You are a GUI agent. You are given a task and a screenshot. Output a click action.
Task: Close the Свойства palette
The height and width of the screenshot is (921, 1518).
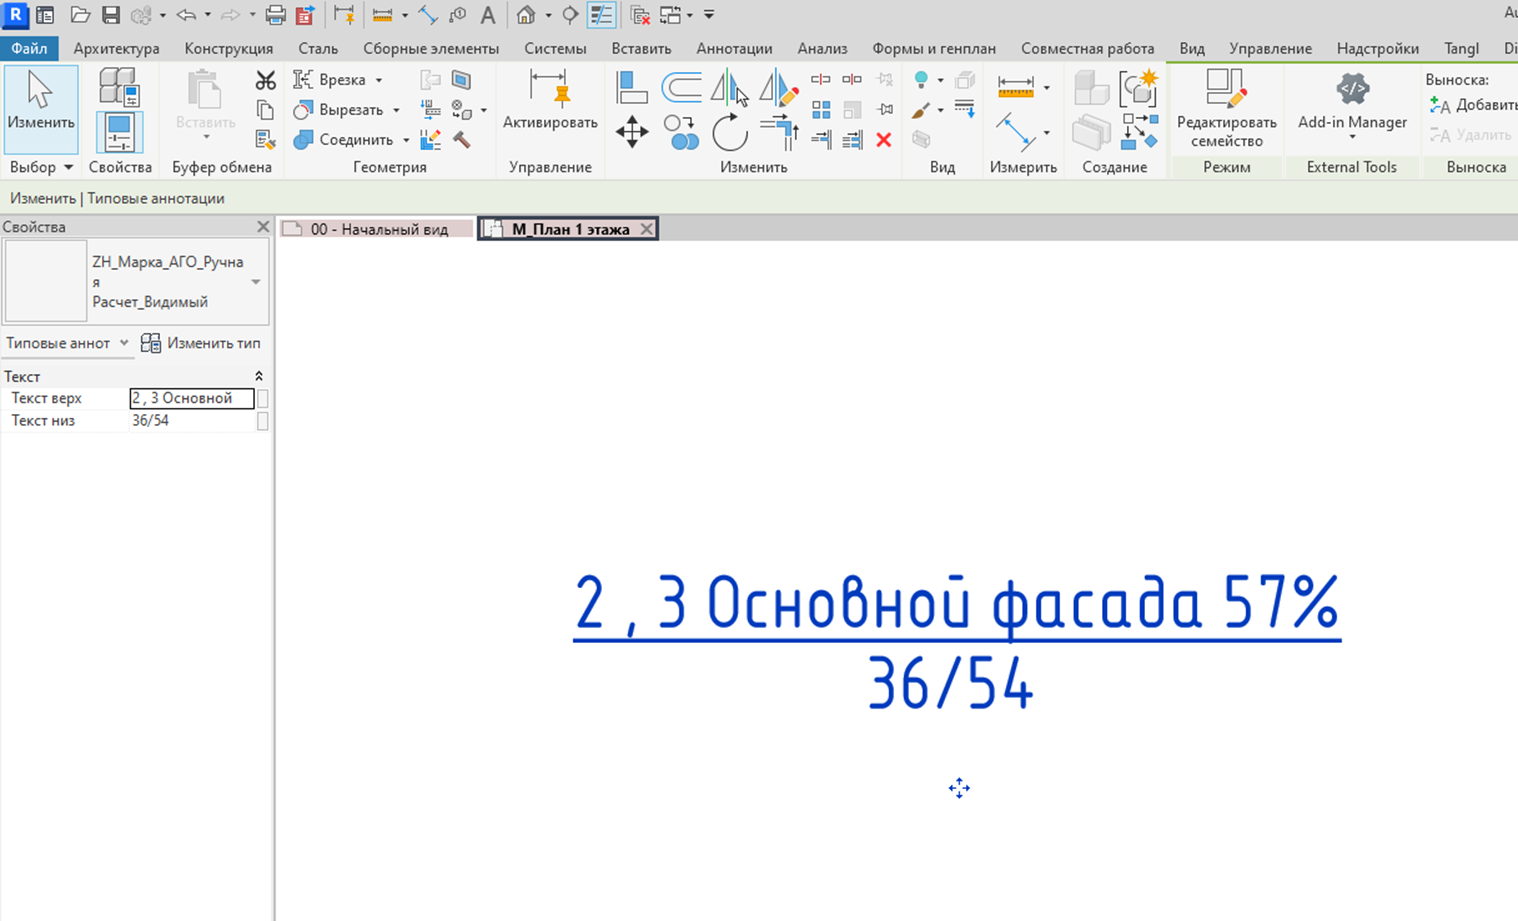tap(263, 227)
